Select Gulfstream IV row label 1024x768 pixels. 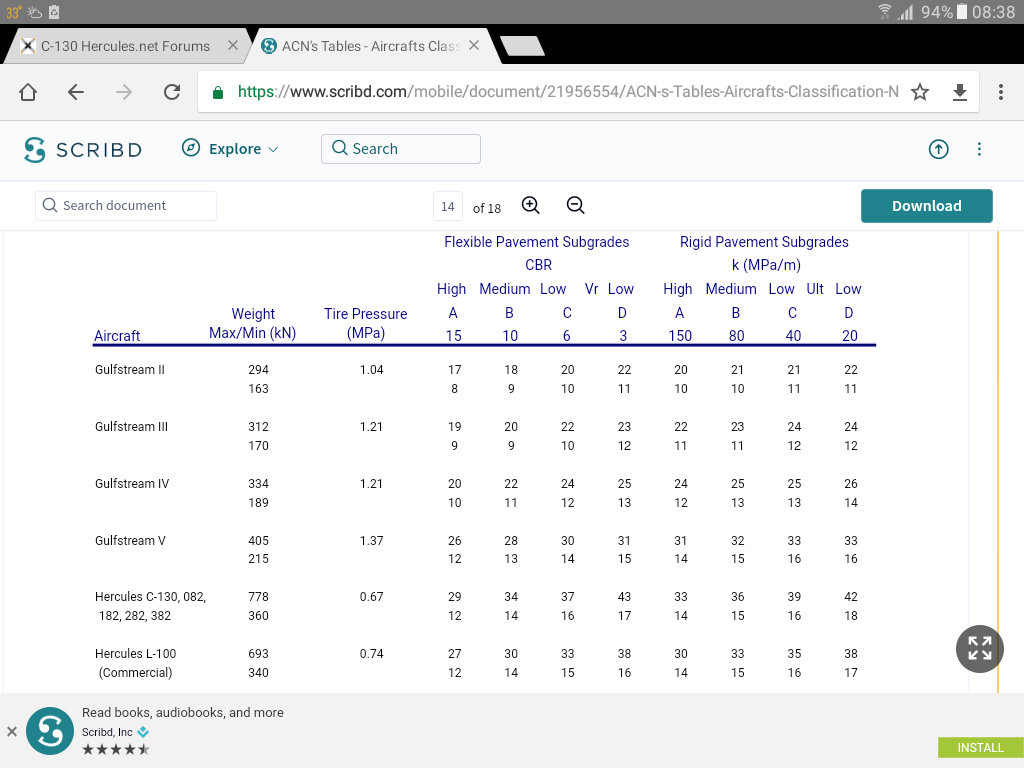(x=132, y=484)
